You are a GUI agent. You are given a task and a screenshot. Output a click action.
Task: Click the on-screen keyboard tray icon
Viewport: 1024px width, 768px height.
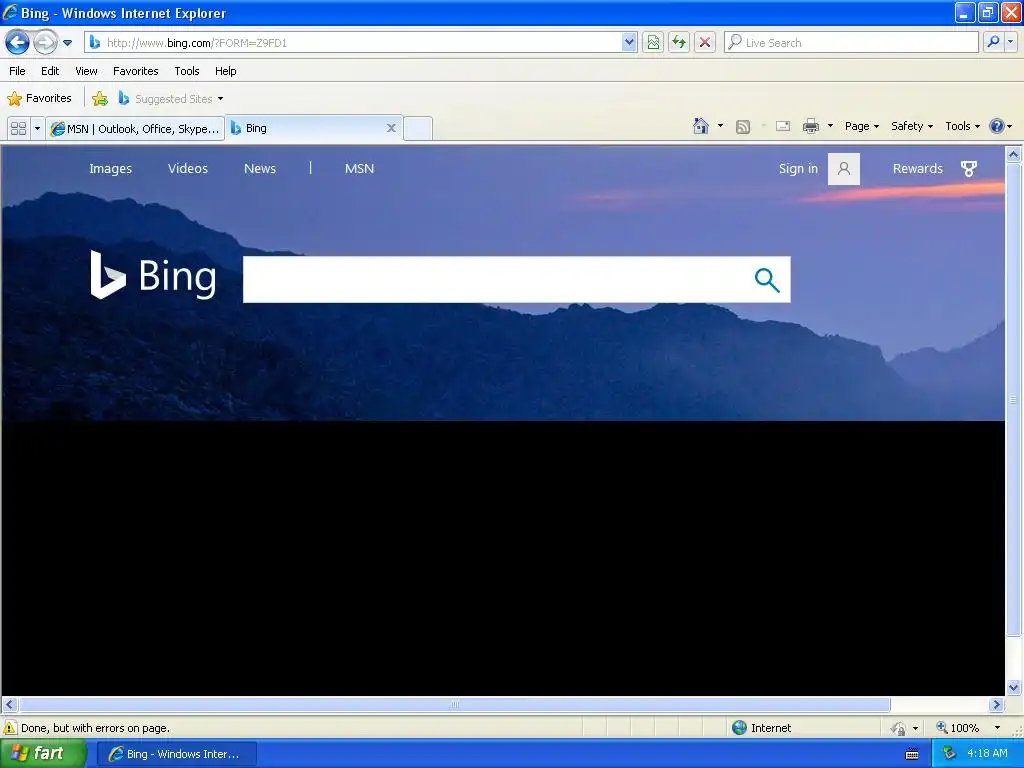pos(912,754)
